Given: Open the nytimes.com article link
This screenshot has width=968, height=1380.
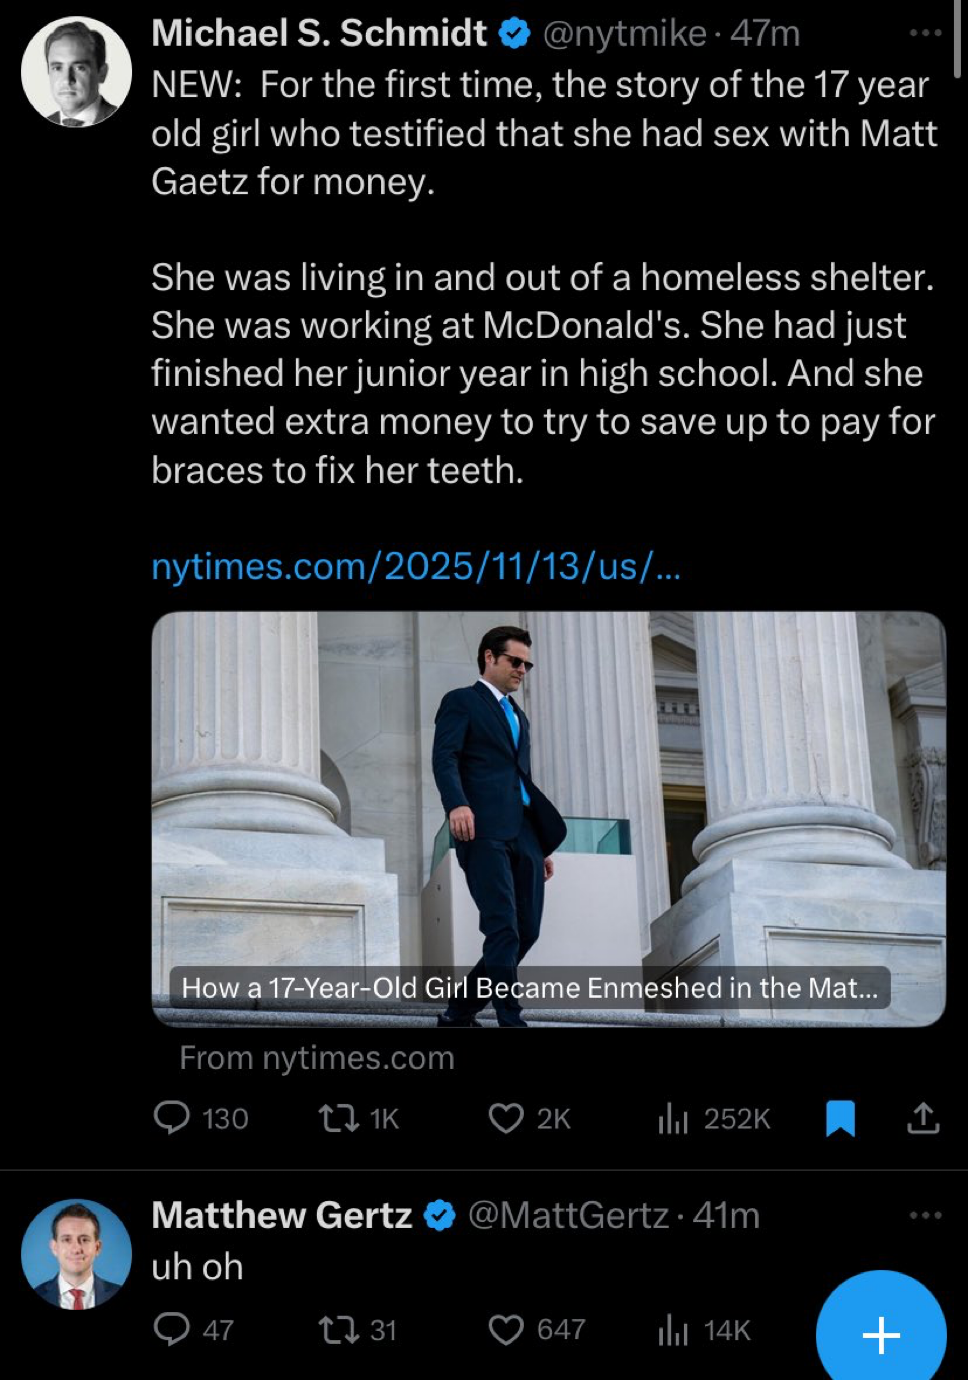Looking at the screenshot, I should [x=415, y=566].
